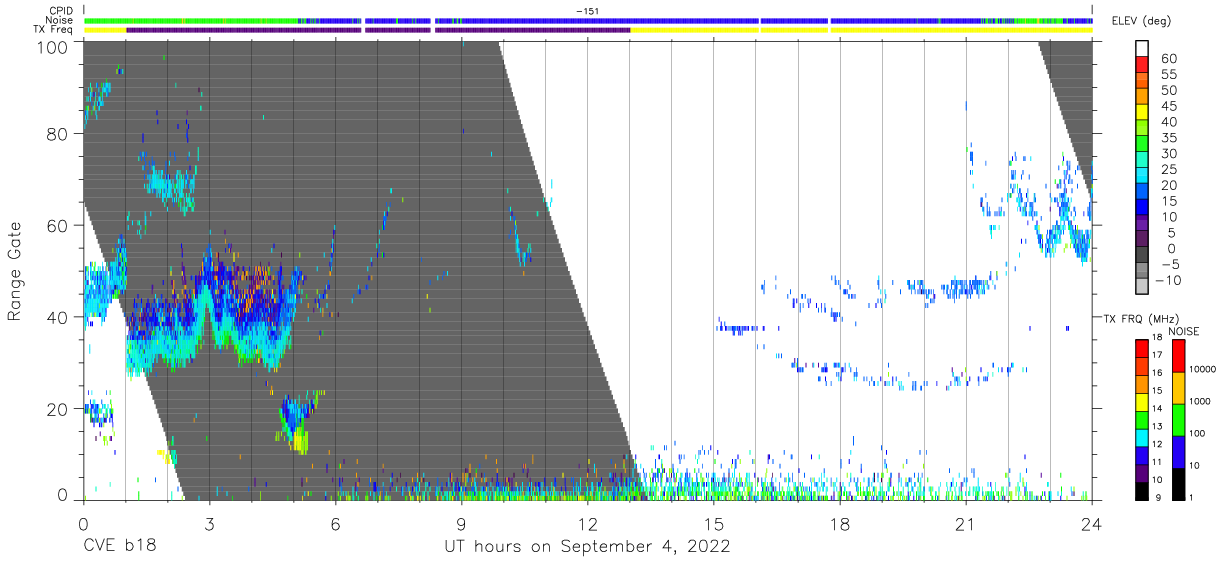The width and height of the screenshot is (1228, 567).
Task: Click the 35 value on elevation scale
Action: 1169,138
